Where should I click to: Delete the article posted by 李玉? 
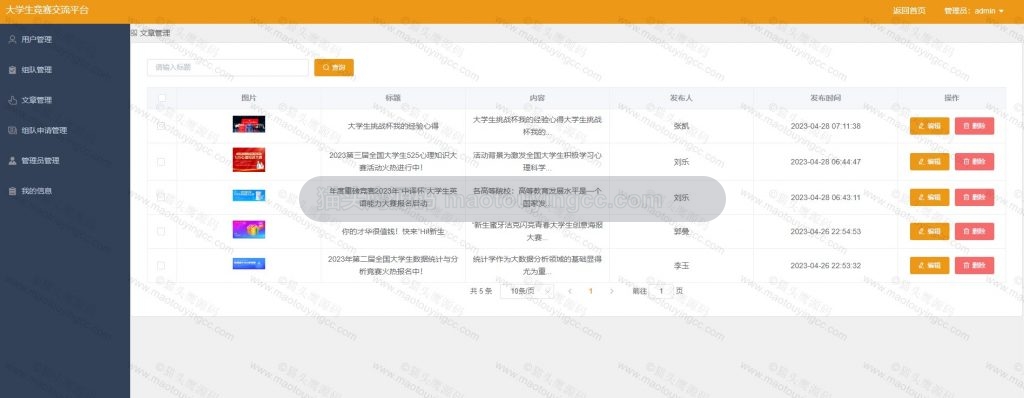[x=974, y=265]
